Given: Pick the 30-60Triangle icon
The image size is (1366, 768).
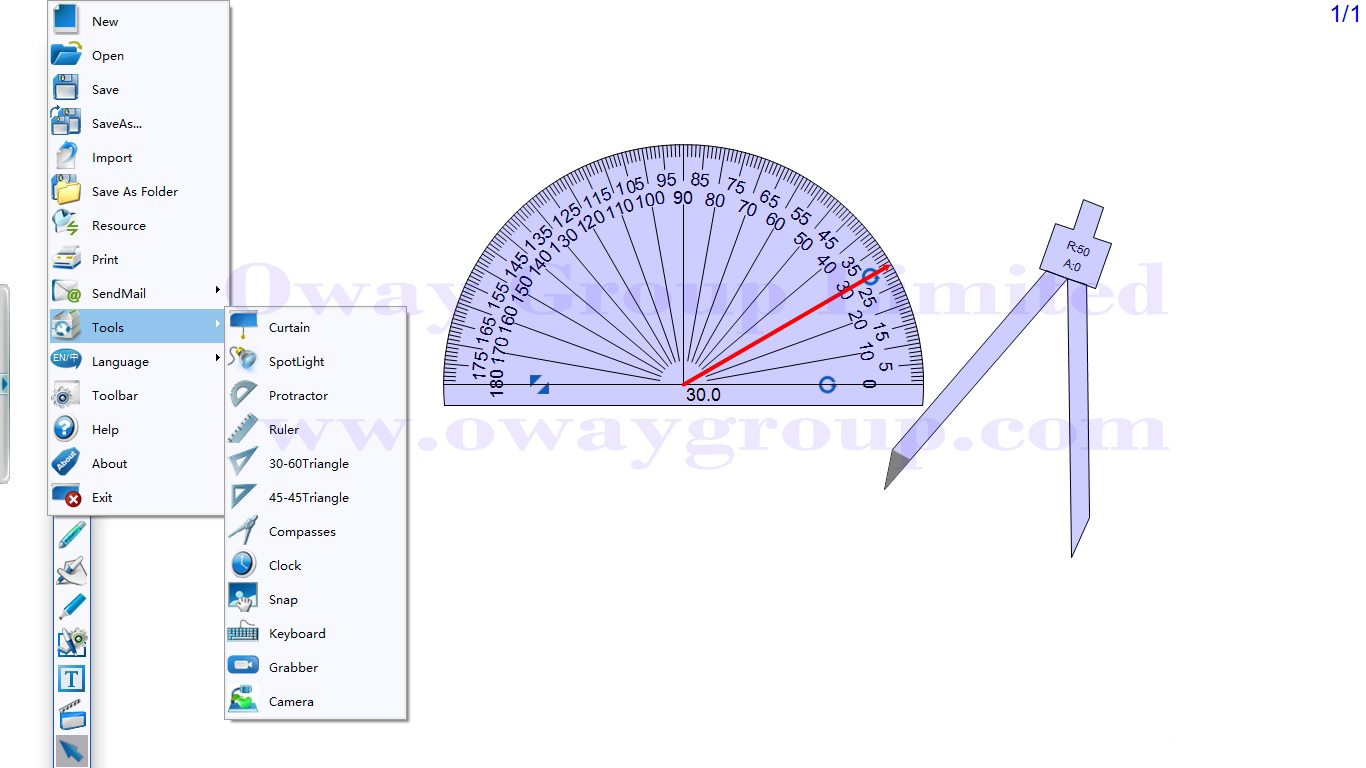Looking at the screenshot, I should click(243, 463).
